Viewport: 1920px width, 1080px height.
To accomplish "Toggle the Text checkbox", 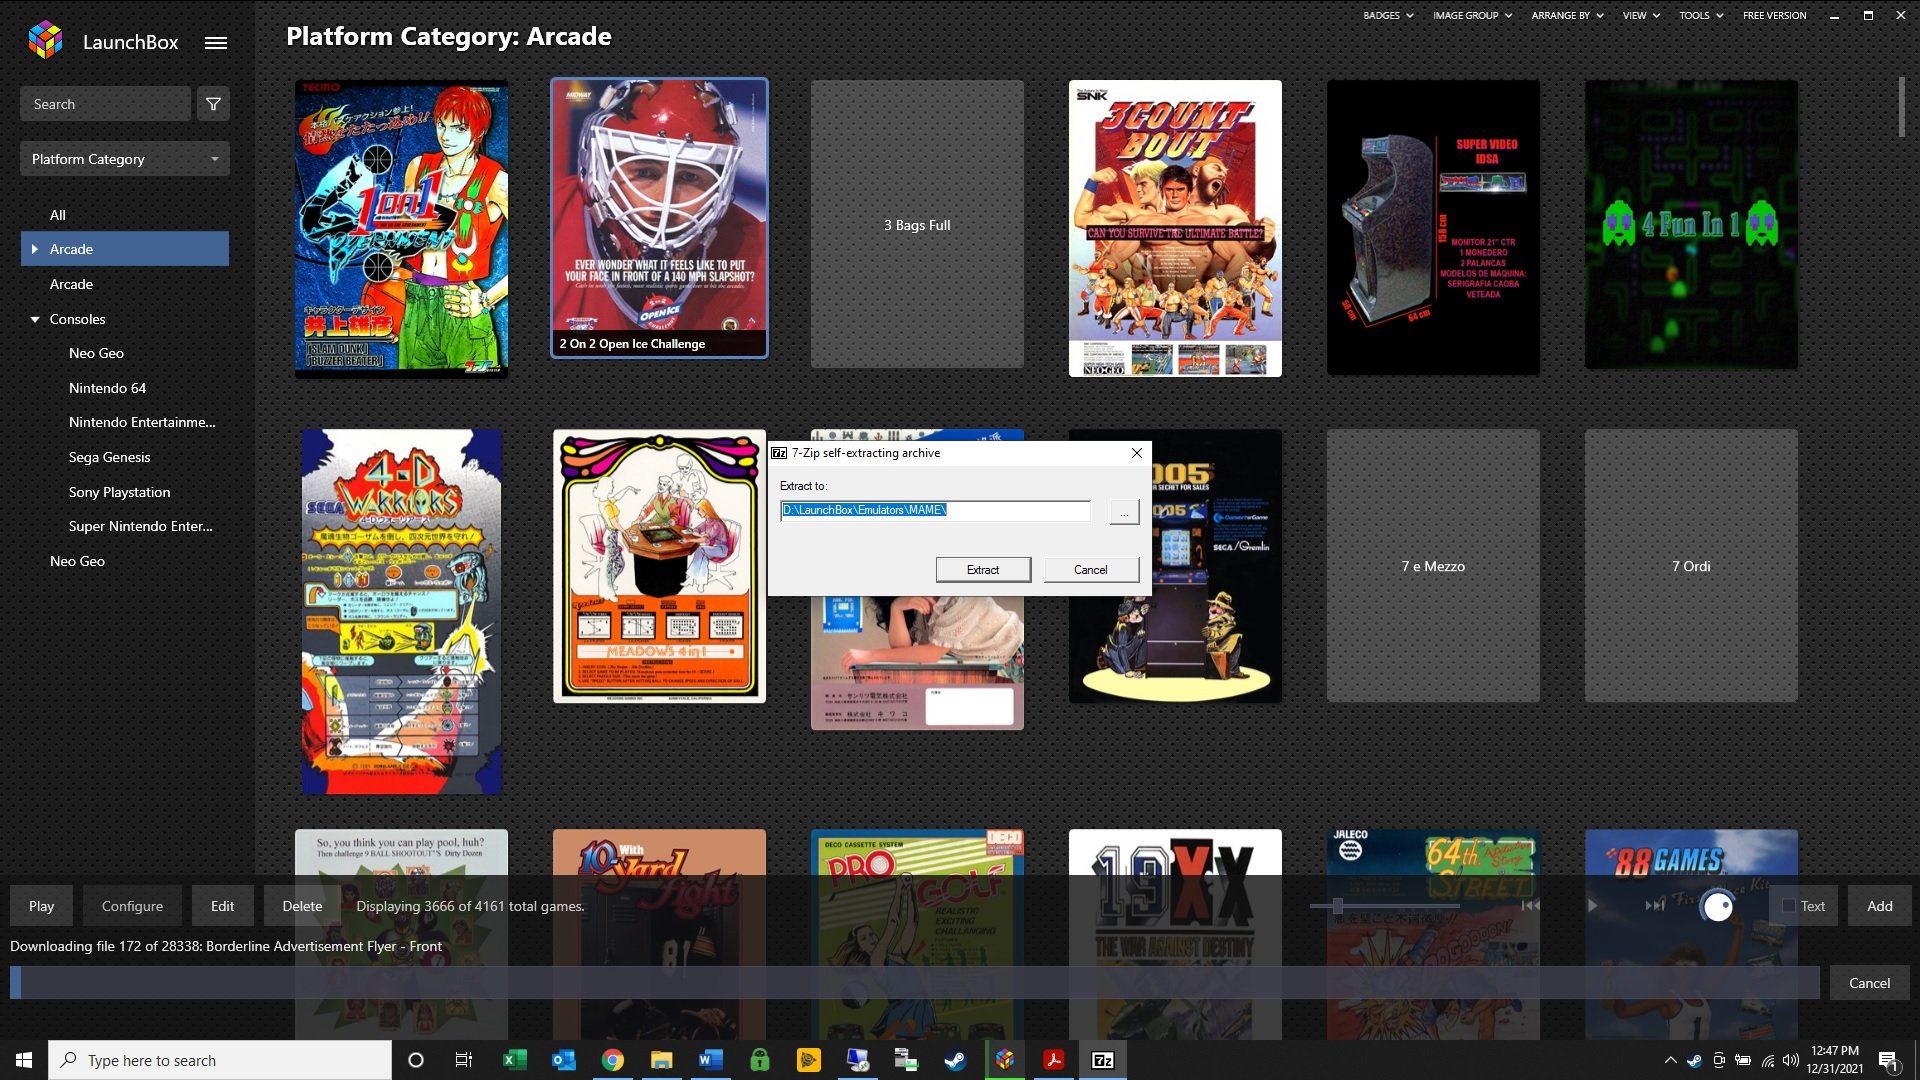I will point(1789,906).
